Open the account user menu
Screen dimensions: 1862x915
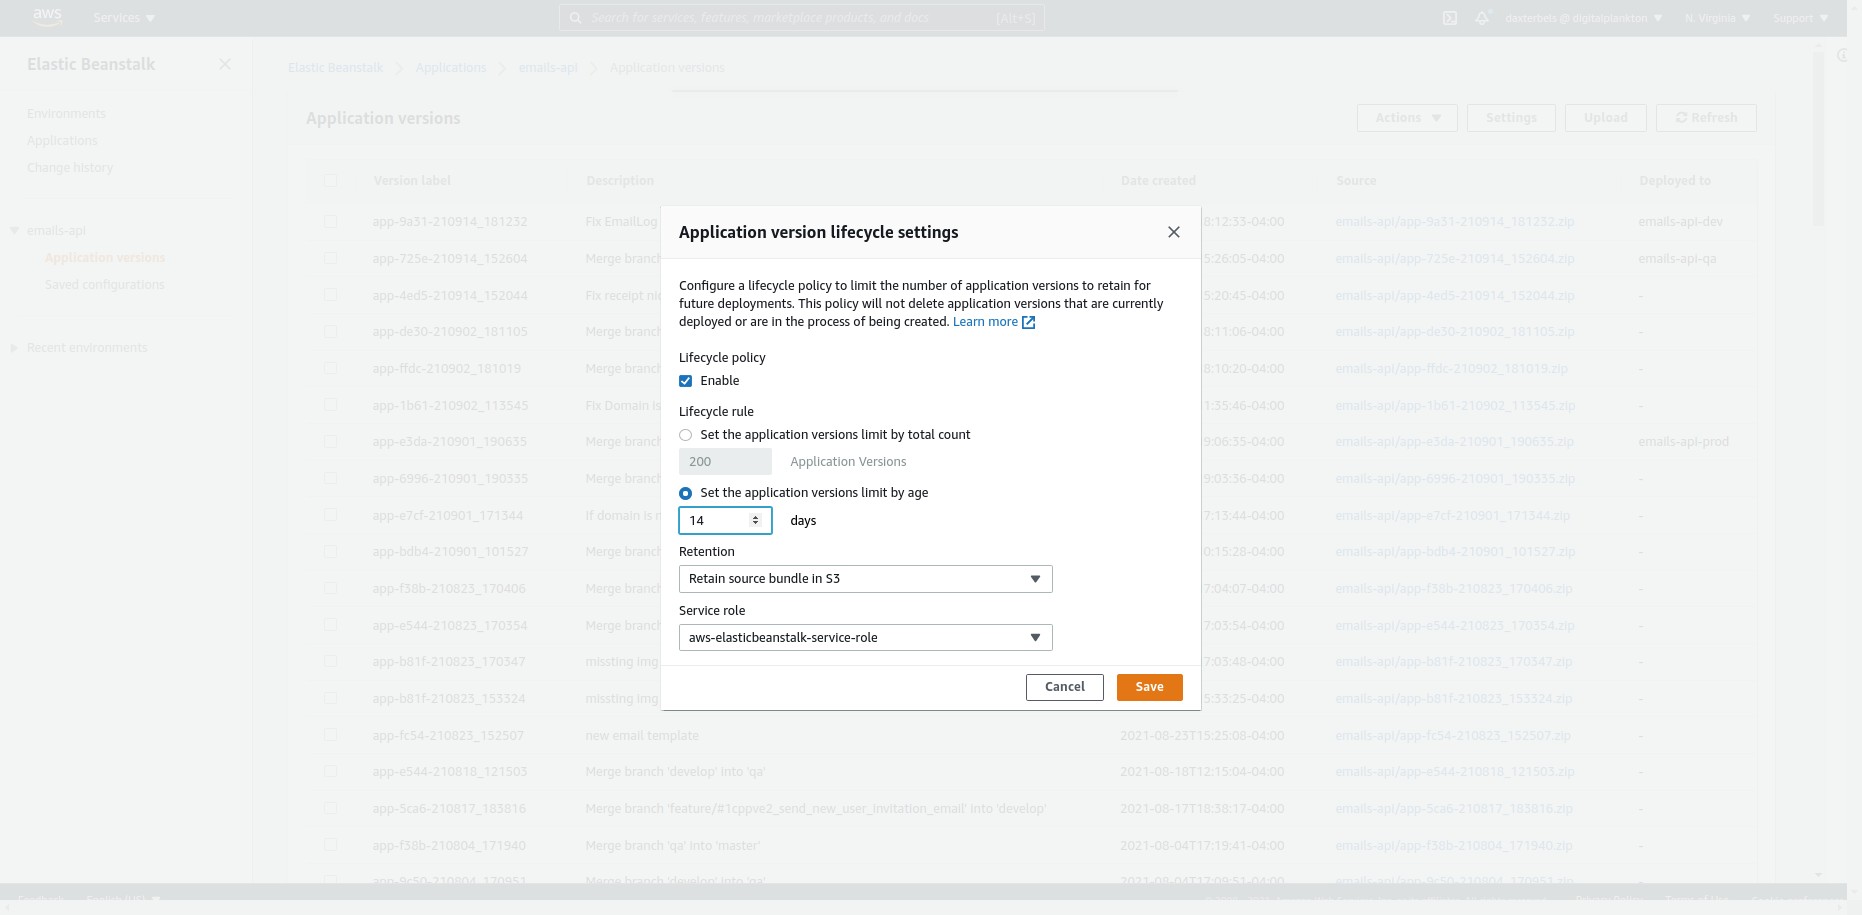1584,18
